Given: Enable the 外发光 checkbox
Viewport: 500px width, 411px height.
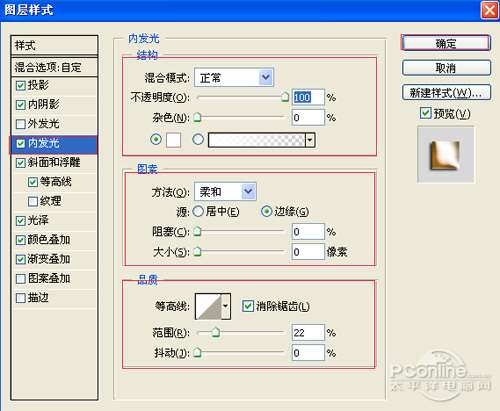Looking at the screenshot, I should [x=21, y=124].
